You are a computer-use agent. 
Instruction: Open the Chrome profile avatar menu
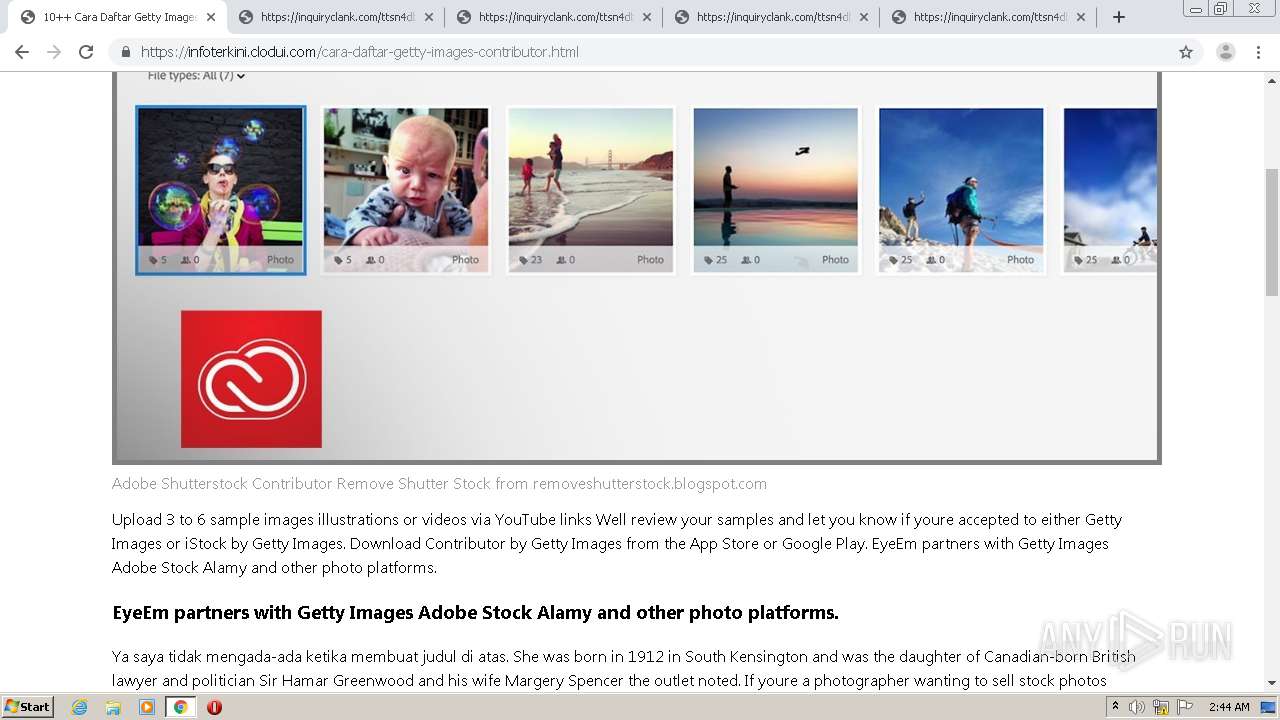(1225, 52)
